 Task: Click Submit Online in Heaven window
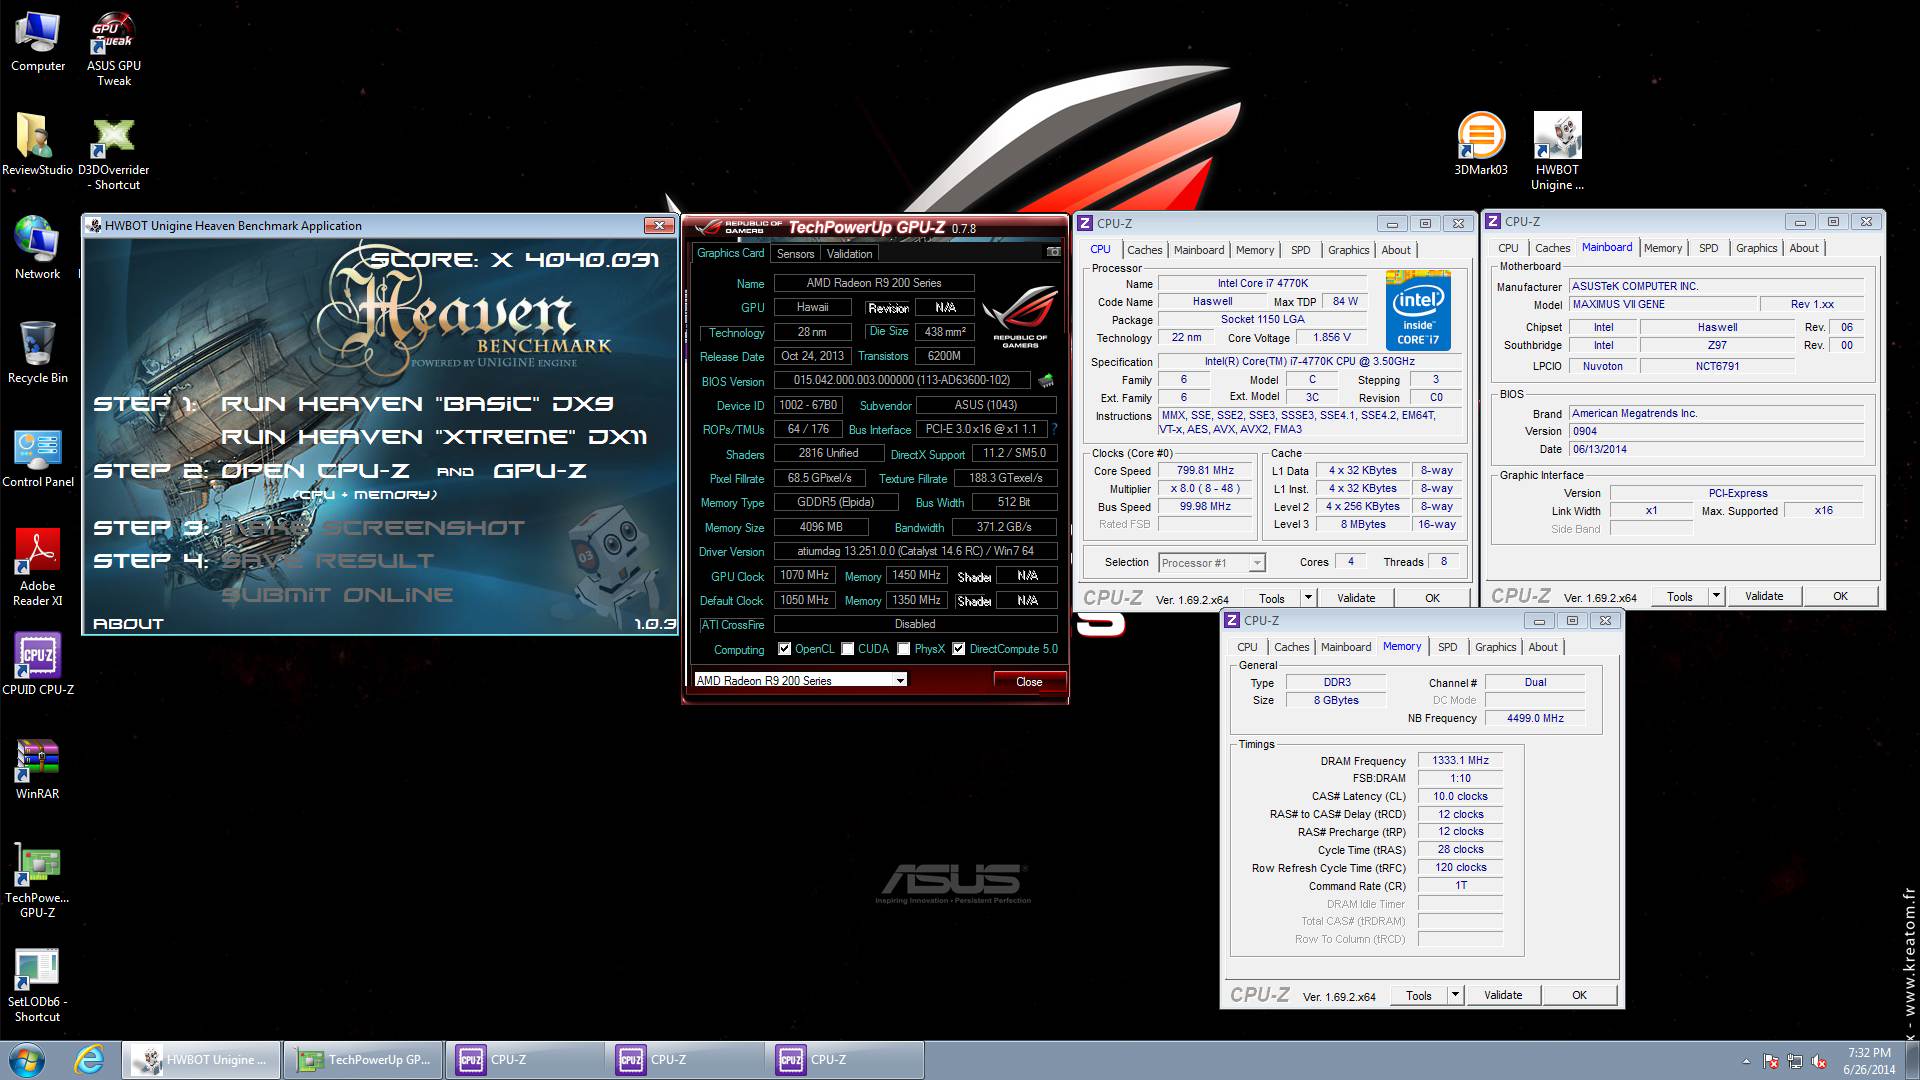337,595
